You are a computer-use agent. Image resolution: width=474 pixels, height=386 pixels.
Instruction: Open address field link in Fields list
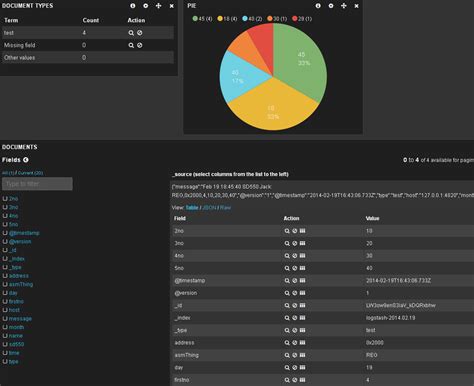[x=19, y=276]
